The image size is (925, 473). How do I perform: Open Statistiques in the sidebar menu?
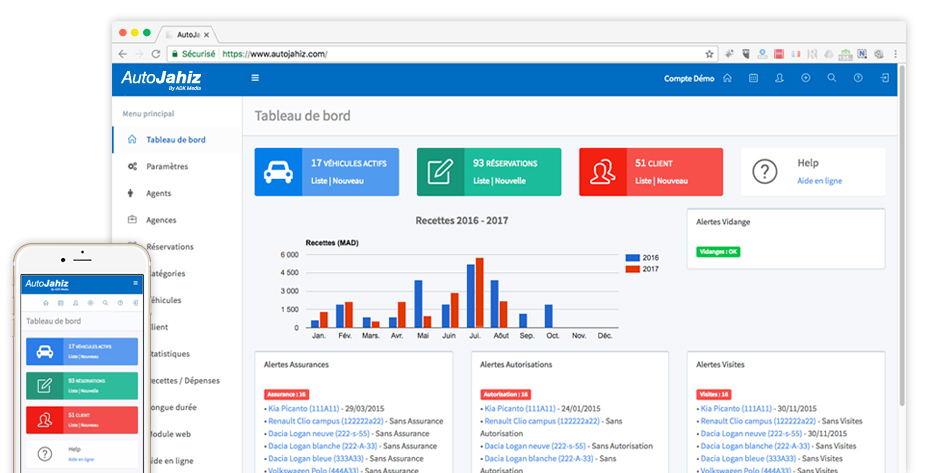coord(170,353)
